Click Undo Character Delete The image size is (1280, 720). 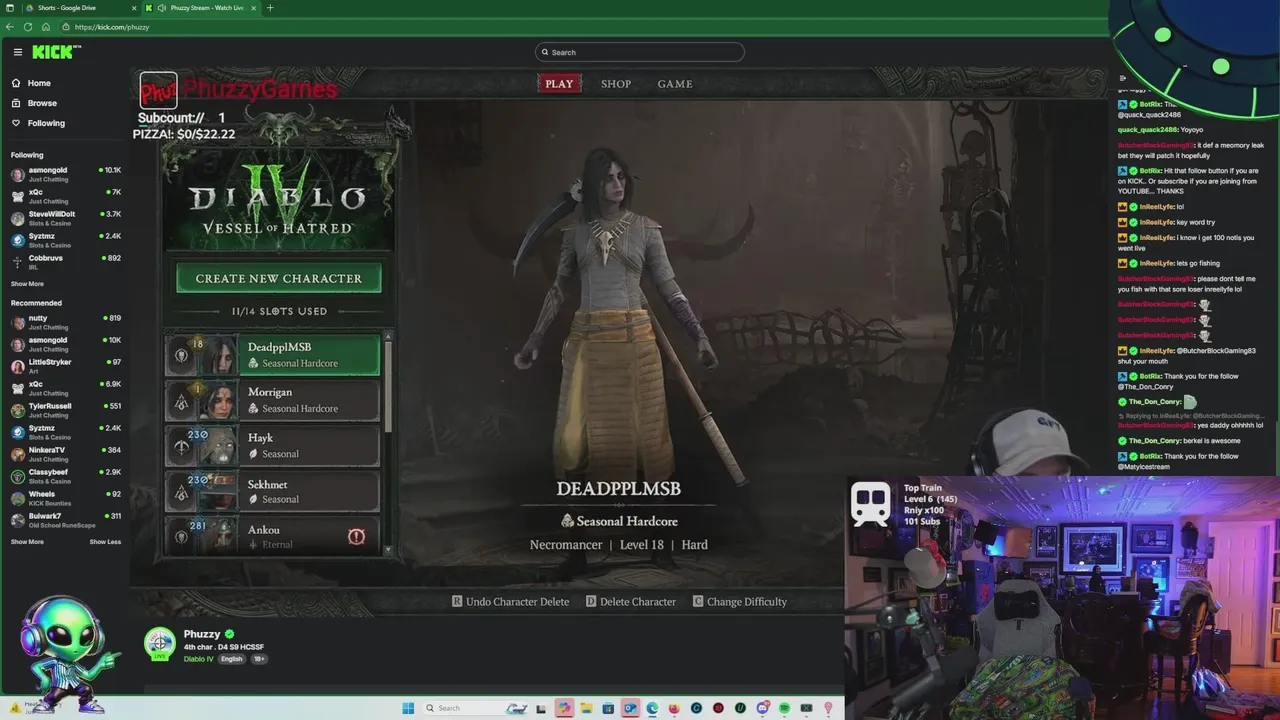click(x=510, y=602)
